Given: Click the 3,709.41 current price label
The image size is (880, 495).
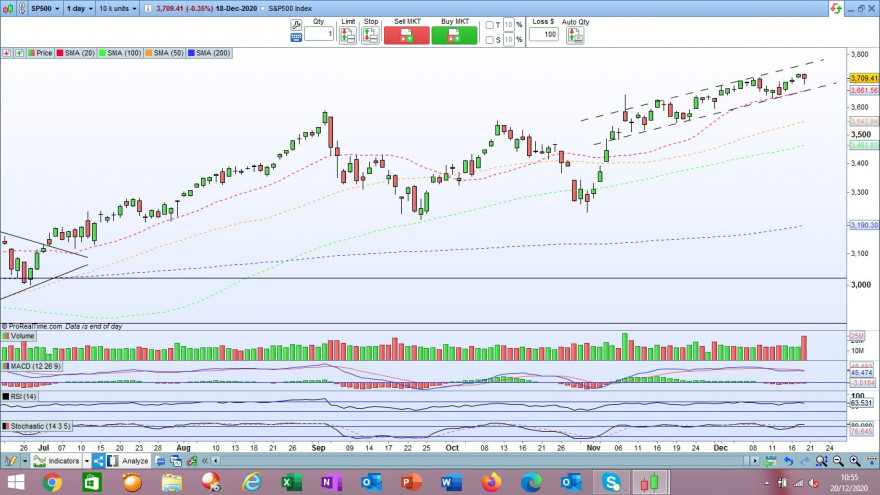Looking at the screenshot, I should click(x=864, y=78).
